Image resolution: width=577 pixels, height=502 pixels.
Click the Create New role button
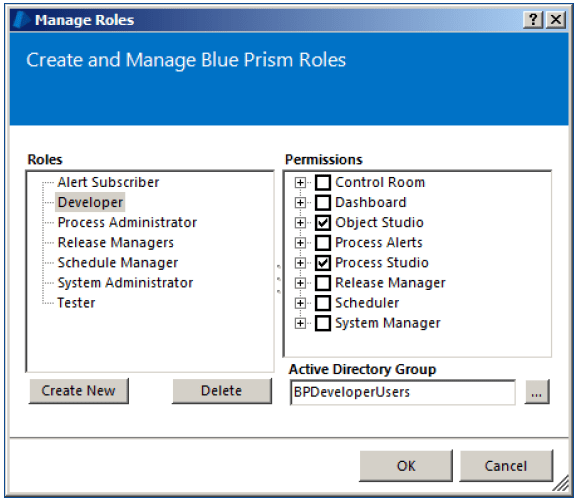pos(79,391)
